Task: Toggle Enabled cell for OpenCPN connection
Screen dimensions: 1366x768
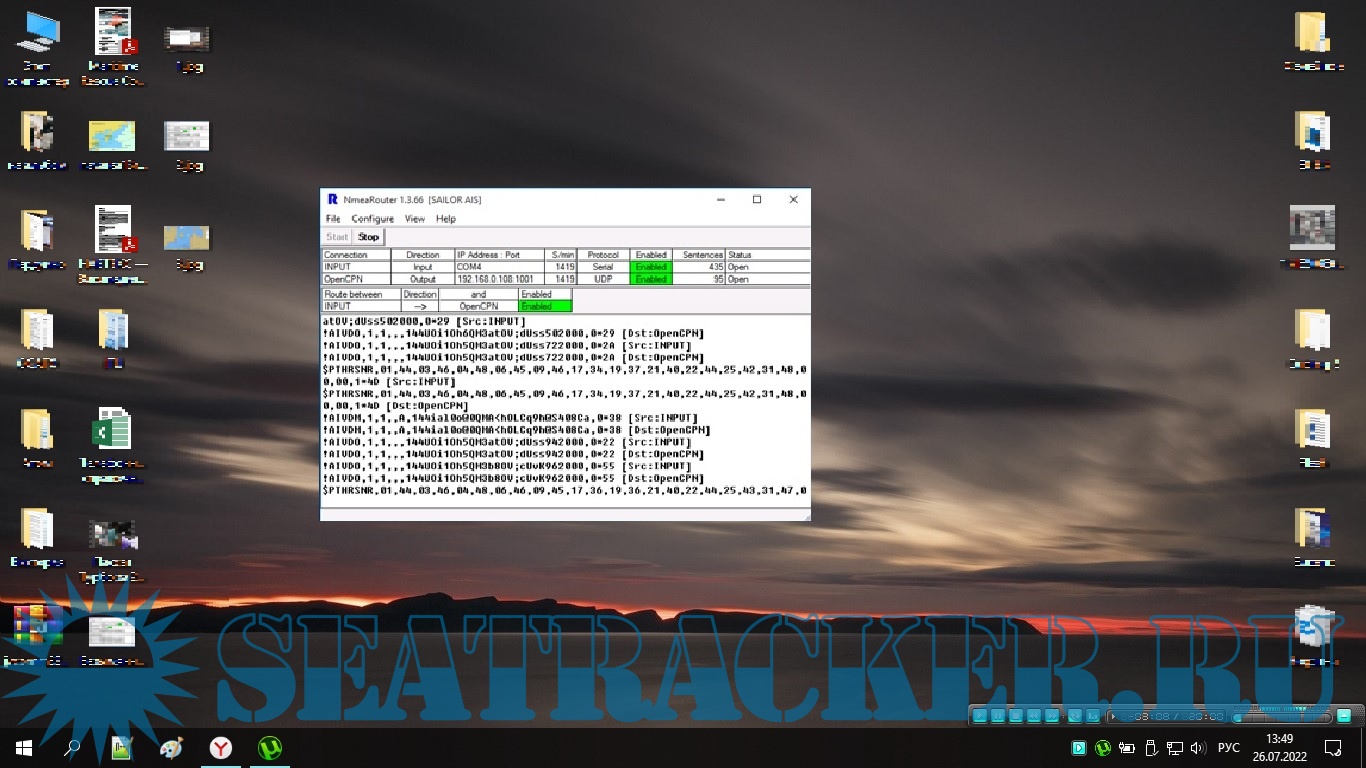Action: [651, 280]
